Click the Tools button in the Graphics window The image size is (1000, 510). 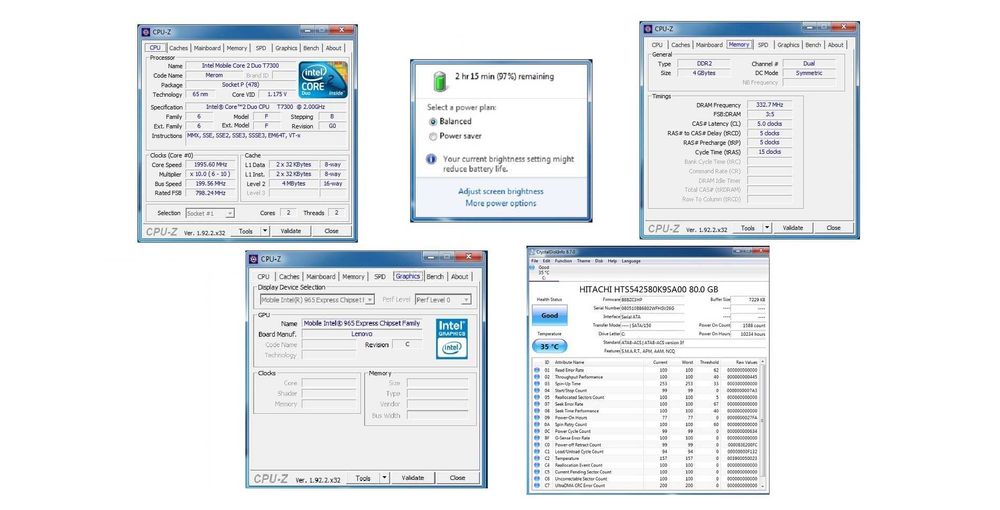coord(363,477)
